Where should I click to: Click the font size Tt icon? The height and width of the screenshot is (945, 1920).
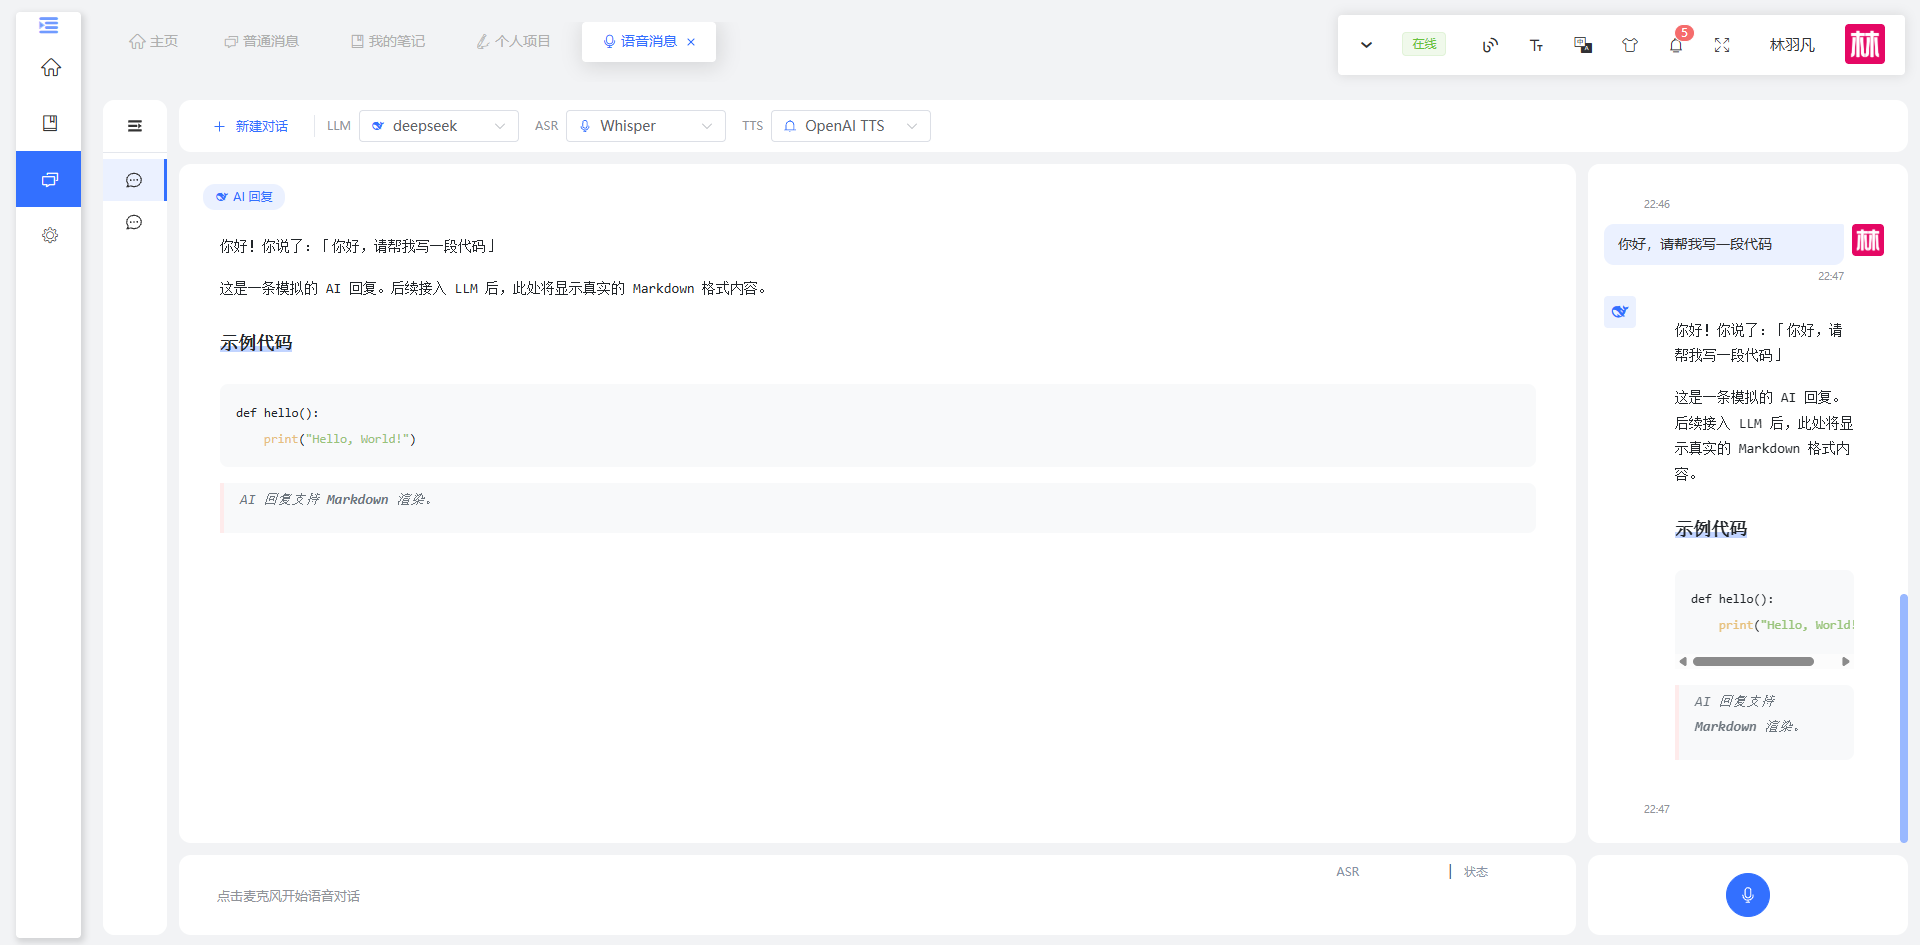[1537, 45]
